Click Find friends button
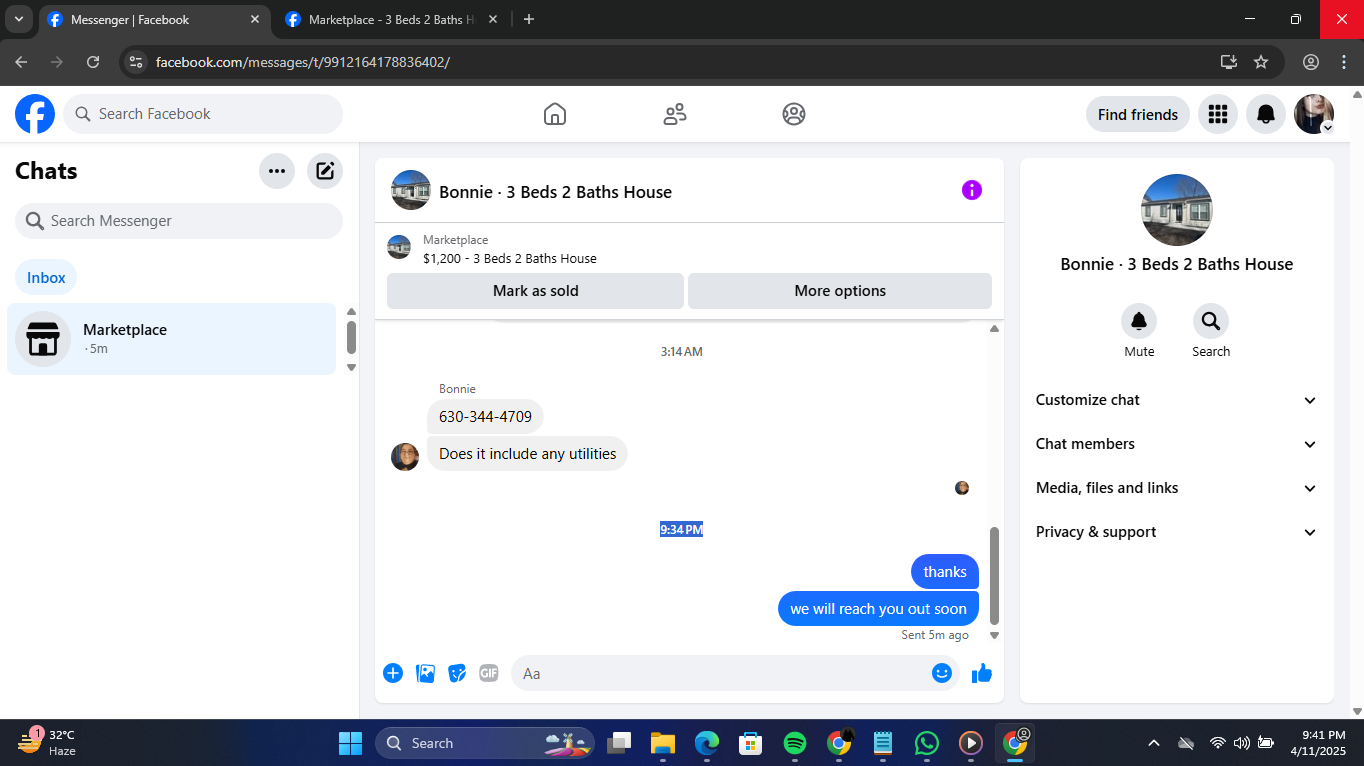 pyautogui.click(x=1138, y=114)
